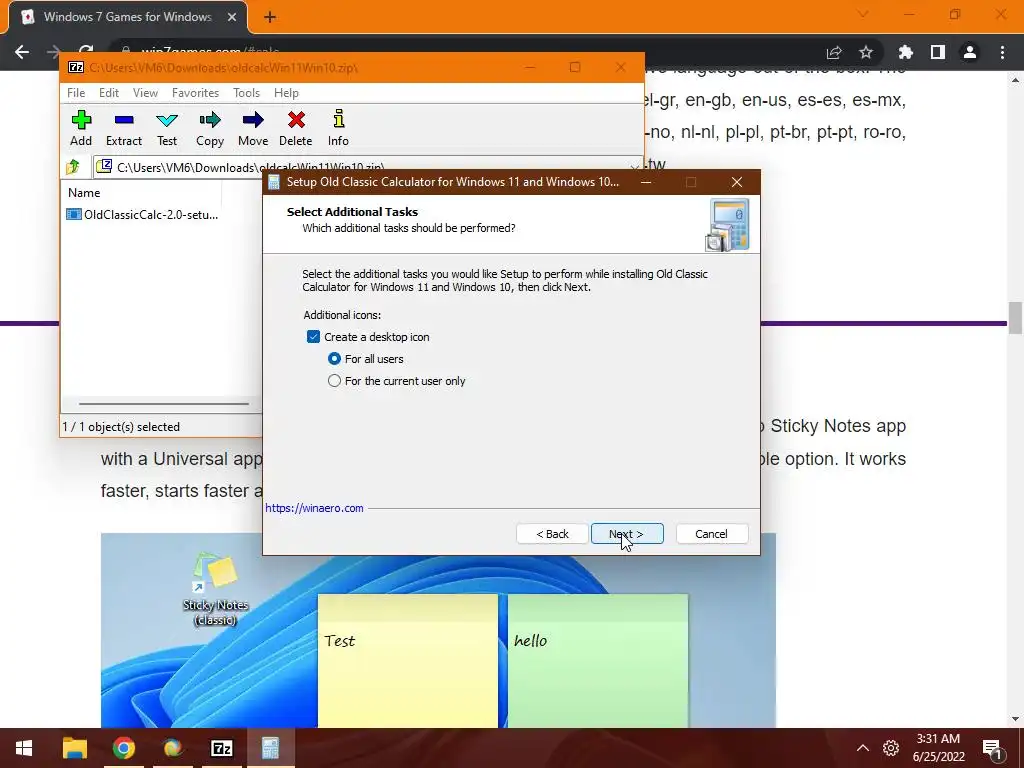Select For all users radio option
Image resolution: width=1024 pixels, height=768 pixels.
tap(334, 359)
